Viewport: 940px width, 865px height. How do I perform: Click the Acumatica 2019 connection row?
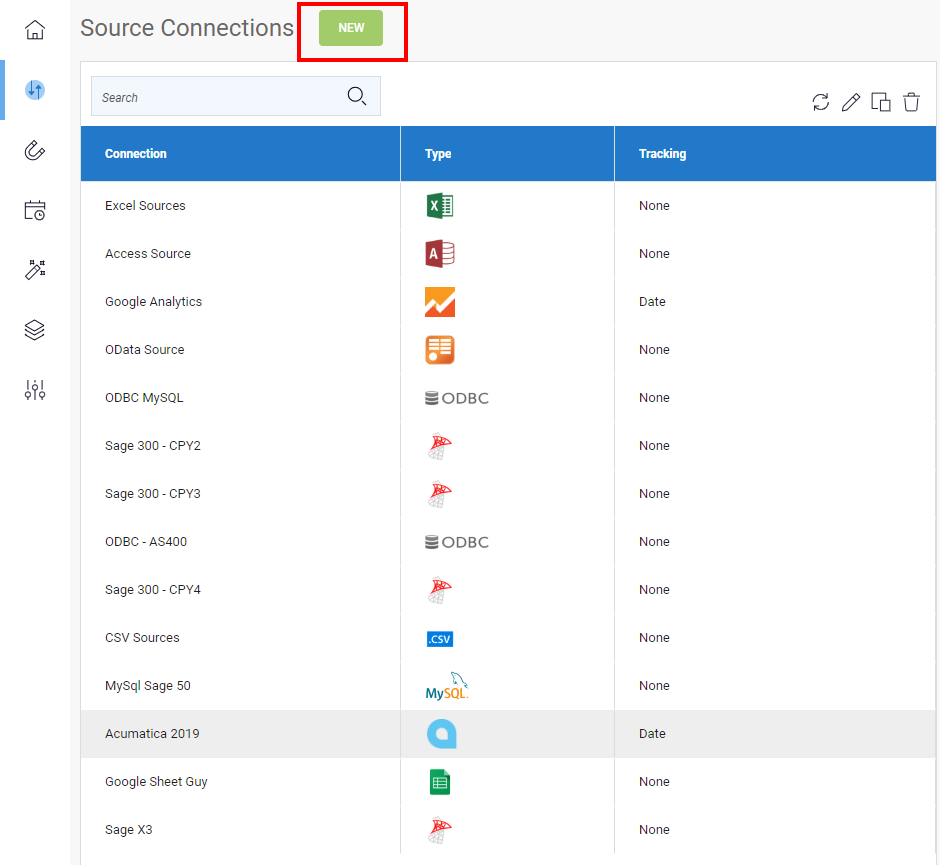click(x=152, y=734)
